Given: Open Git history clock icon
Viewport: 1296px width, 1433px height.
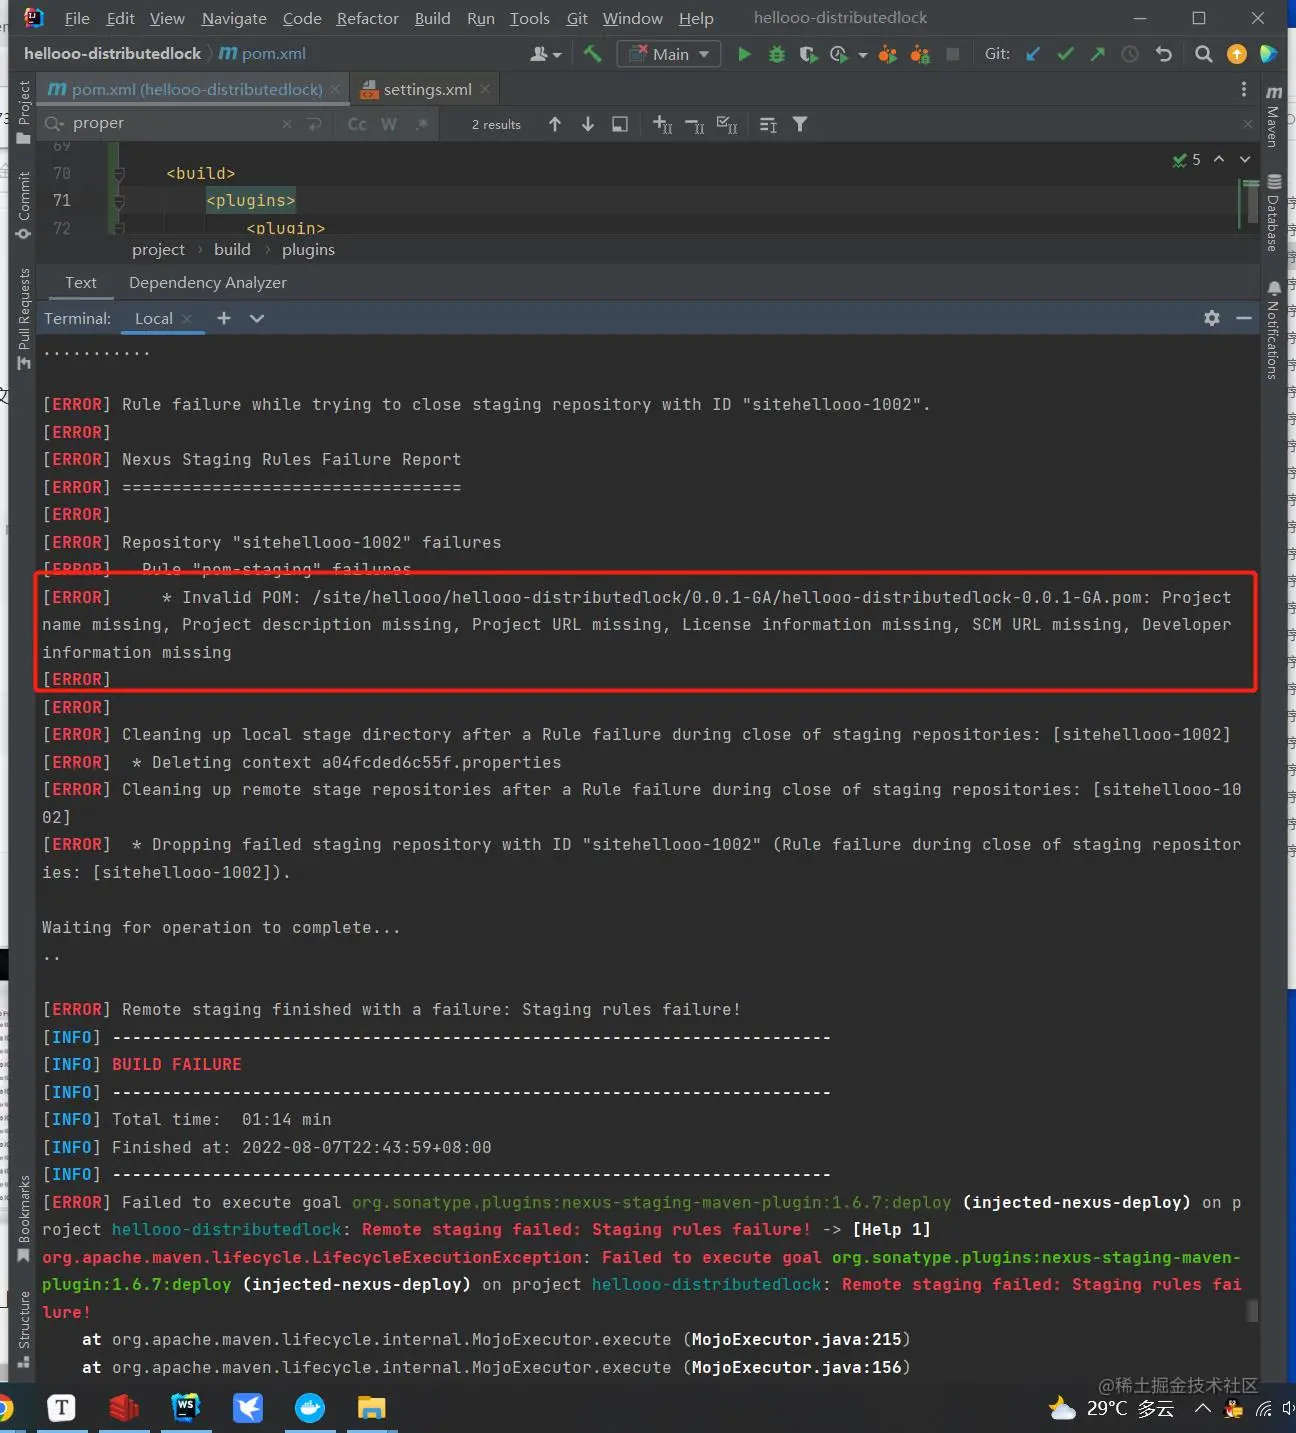Looking at the screenshot, I should [1130, 54].
